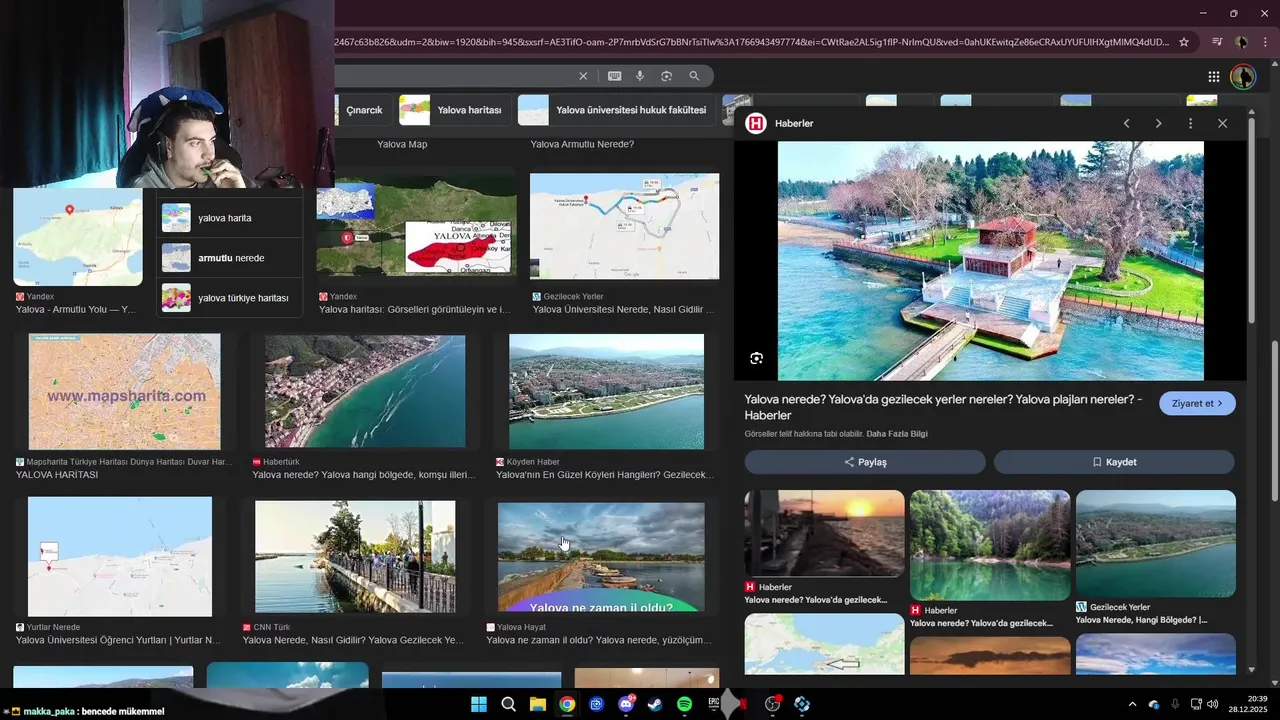Viewport: 1280px width, 720px height.
Task: Open Yalova preview headline link
Action: [x=943, y=407]
